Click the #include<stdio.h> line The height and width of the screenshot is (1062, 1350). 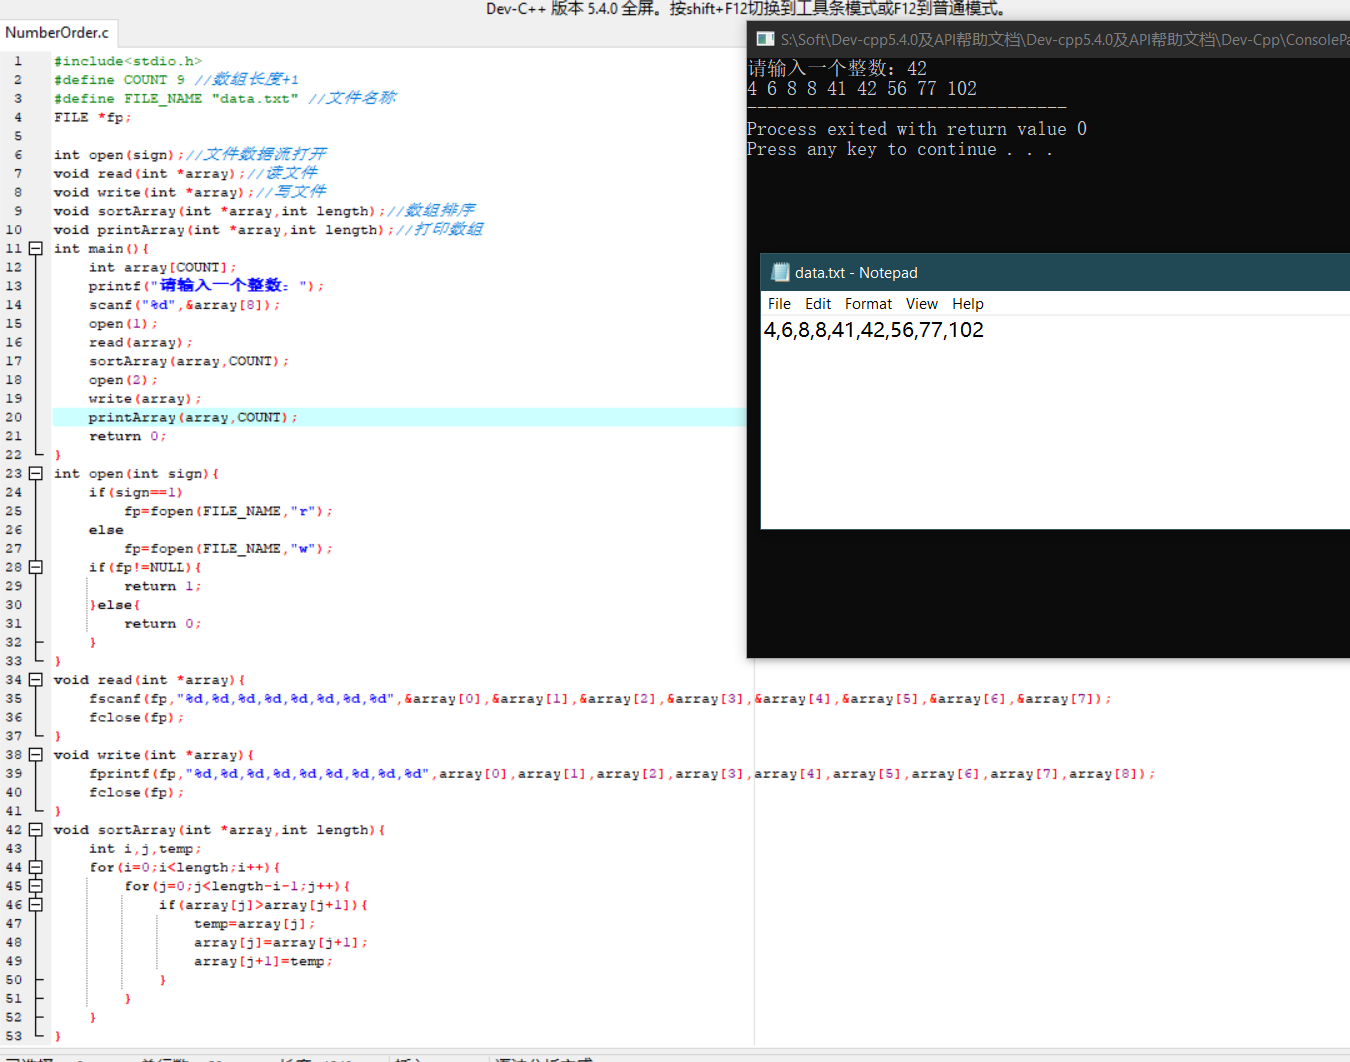[x=128, y=61]
